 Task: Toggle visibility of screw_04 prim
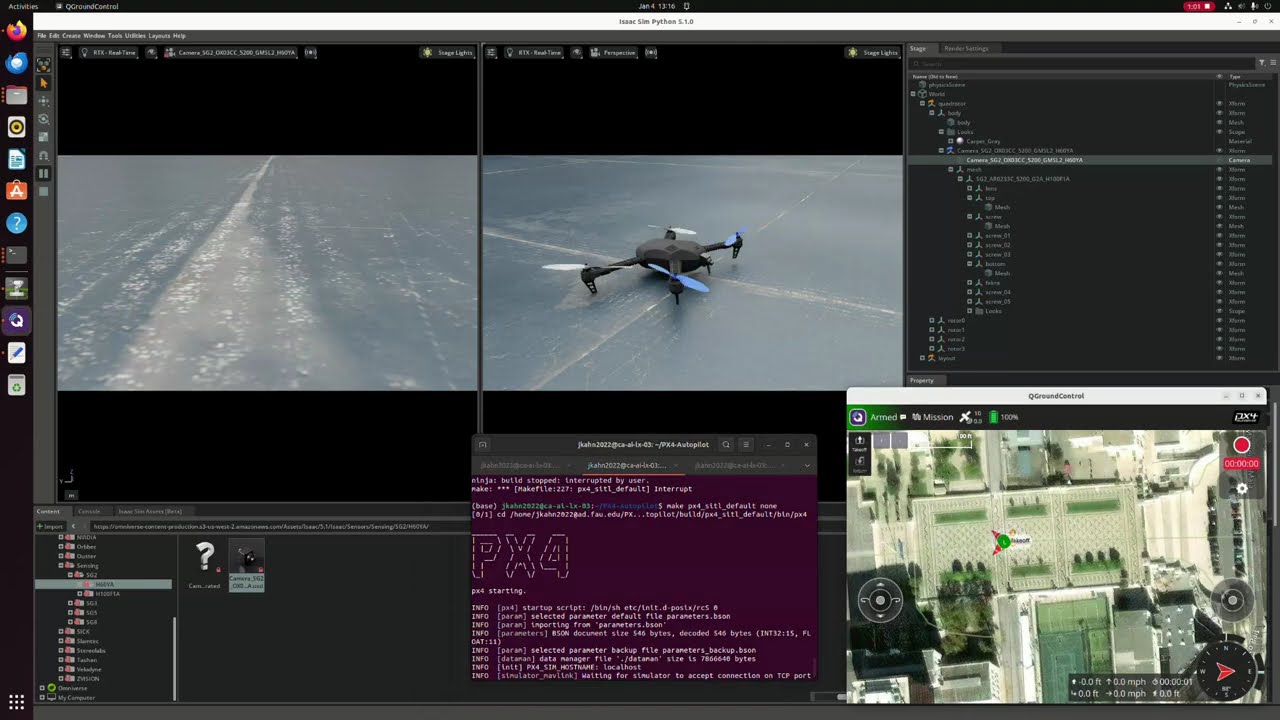pyautogui.click(x=1219, y=292)
